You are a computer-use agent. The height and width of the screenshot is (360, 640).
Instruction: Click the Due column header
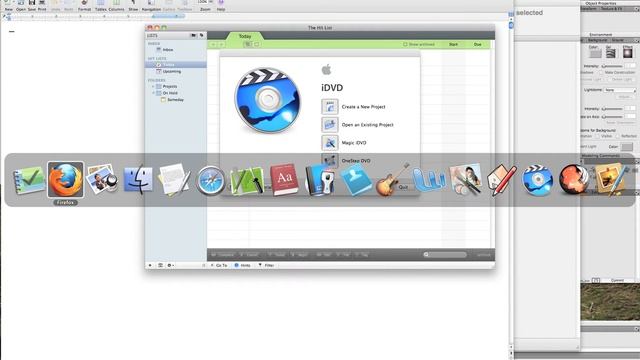point(478,44)
